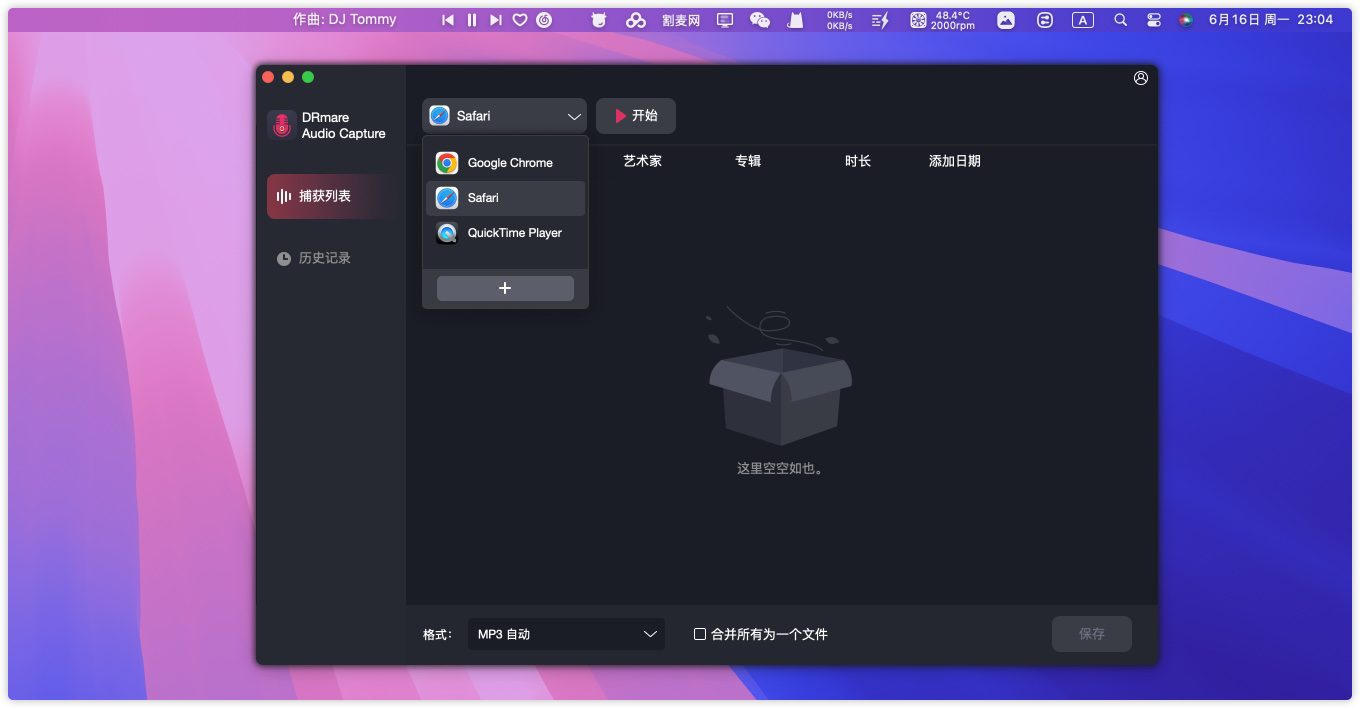Skip to previous track in menu bar

448,20
